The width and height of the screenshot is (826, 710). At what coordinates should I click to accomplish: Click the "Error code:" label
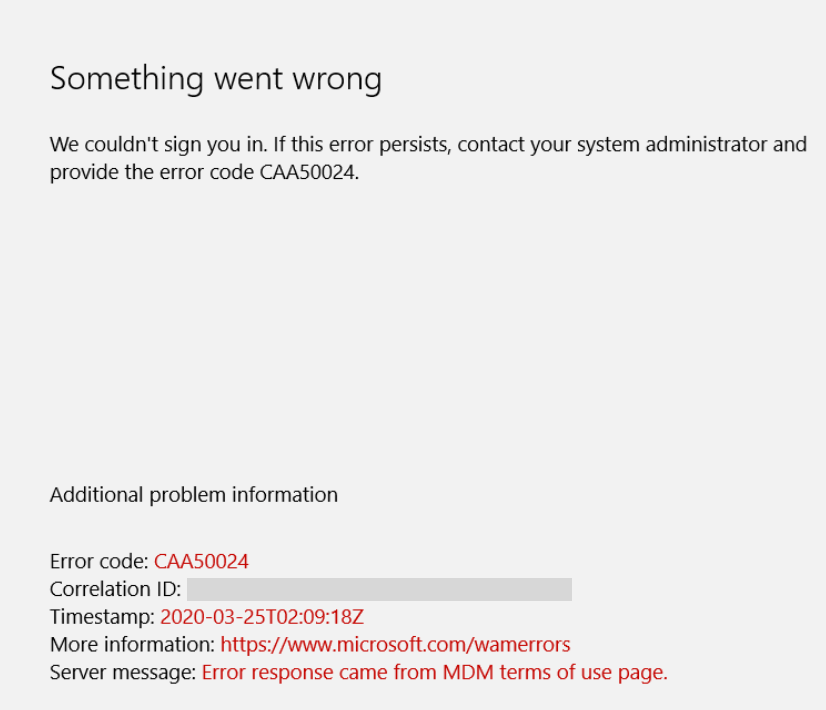99,561
